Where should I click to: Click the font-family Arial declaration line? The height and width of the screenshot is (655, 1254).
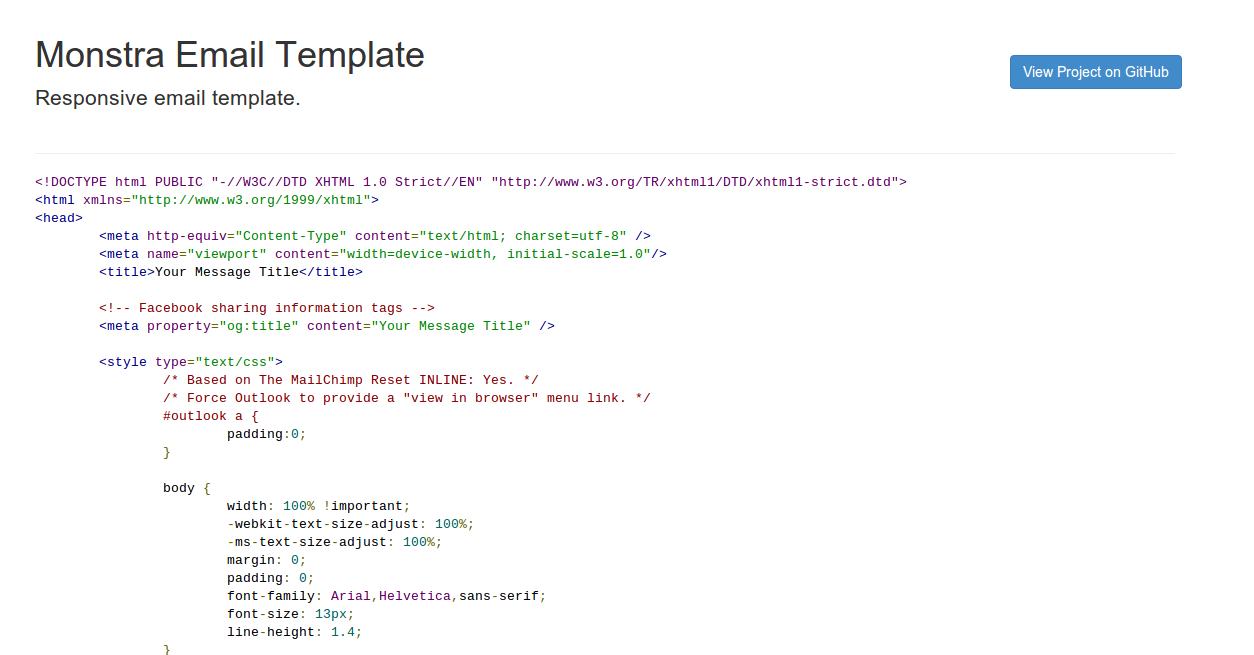click(x=386, y=596)
